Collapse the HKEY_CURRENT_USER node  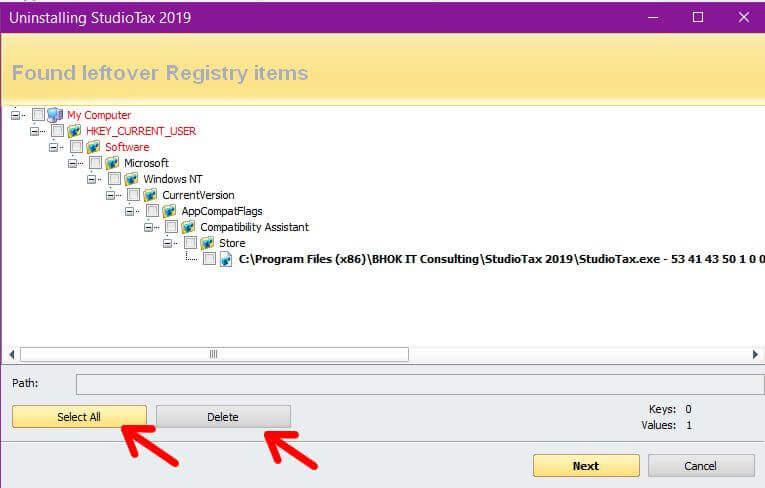(34, 131)
